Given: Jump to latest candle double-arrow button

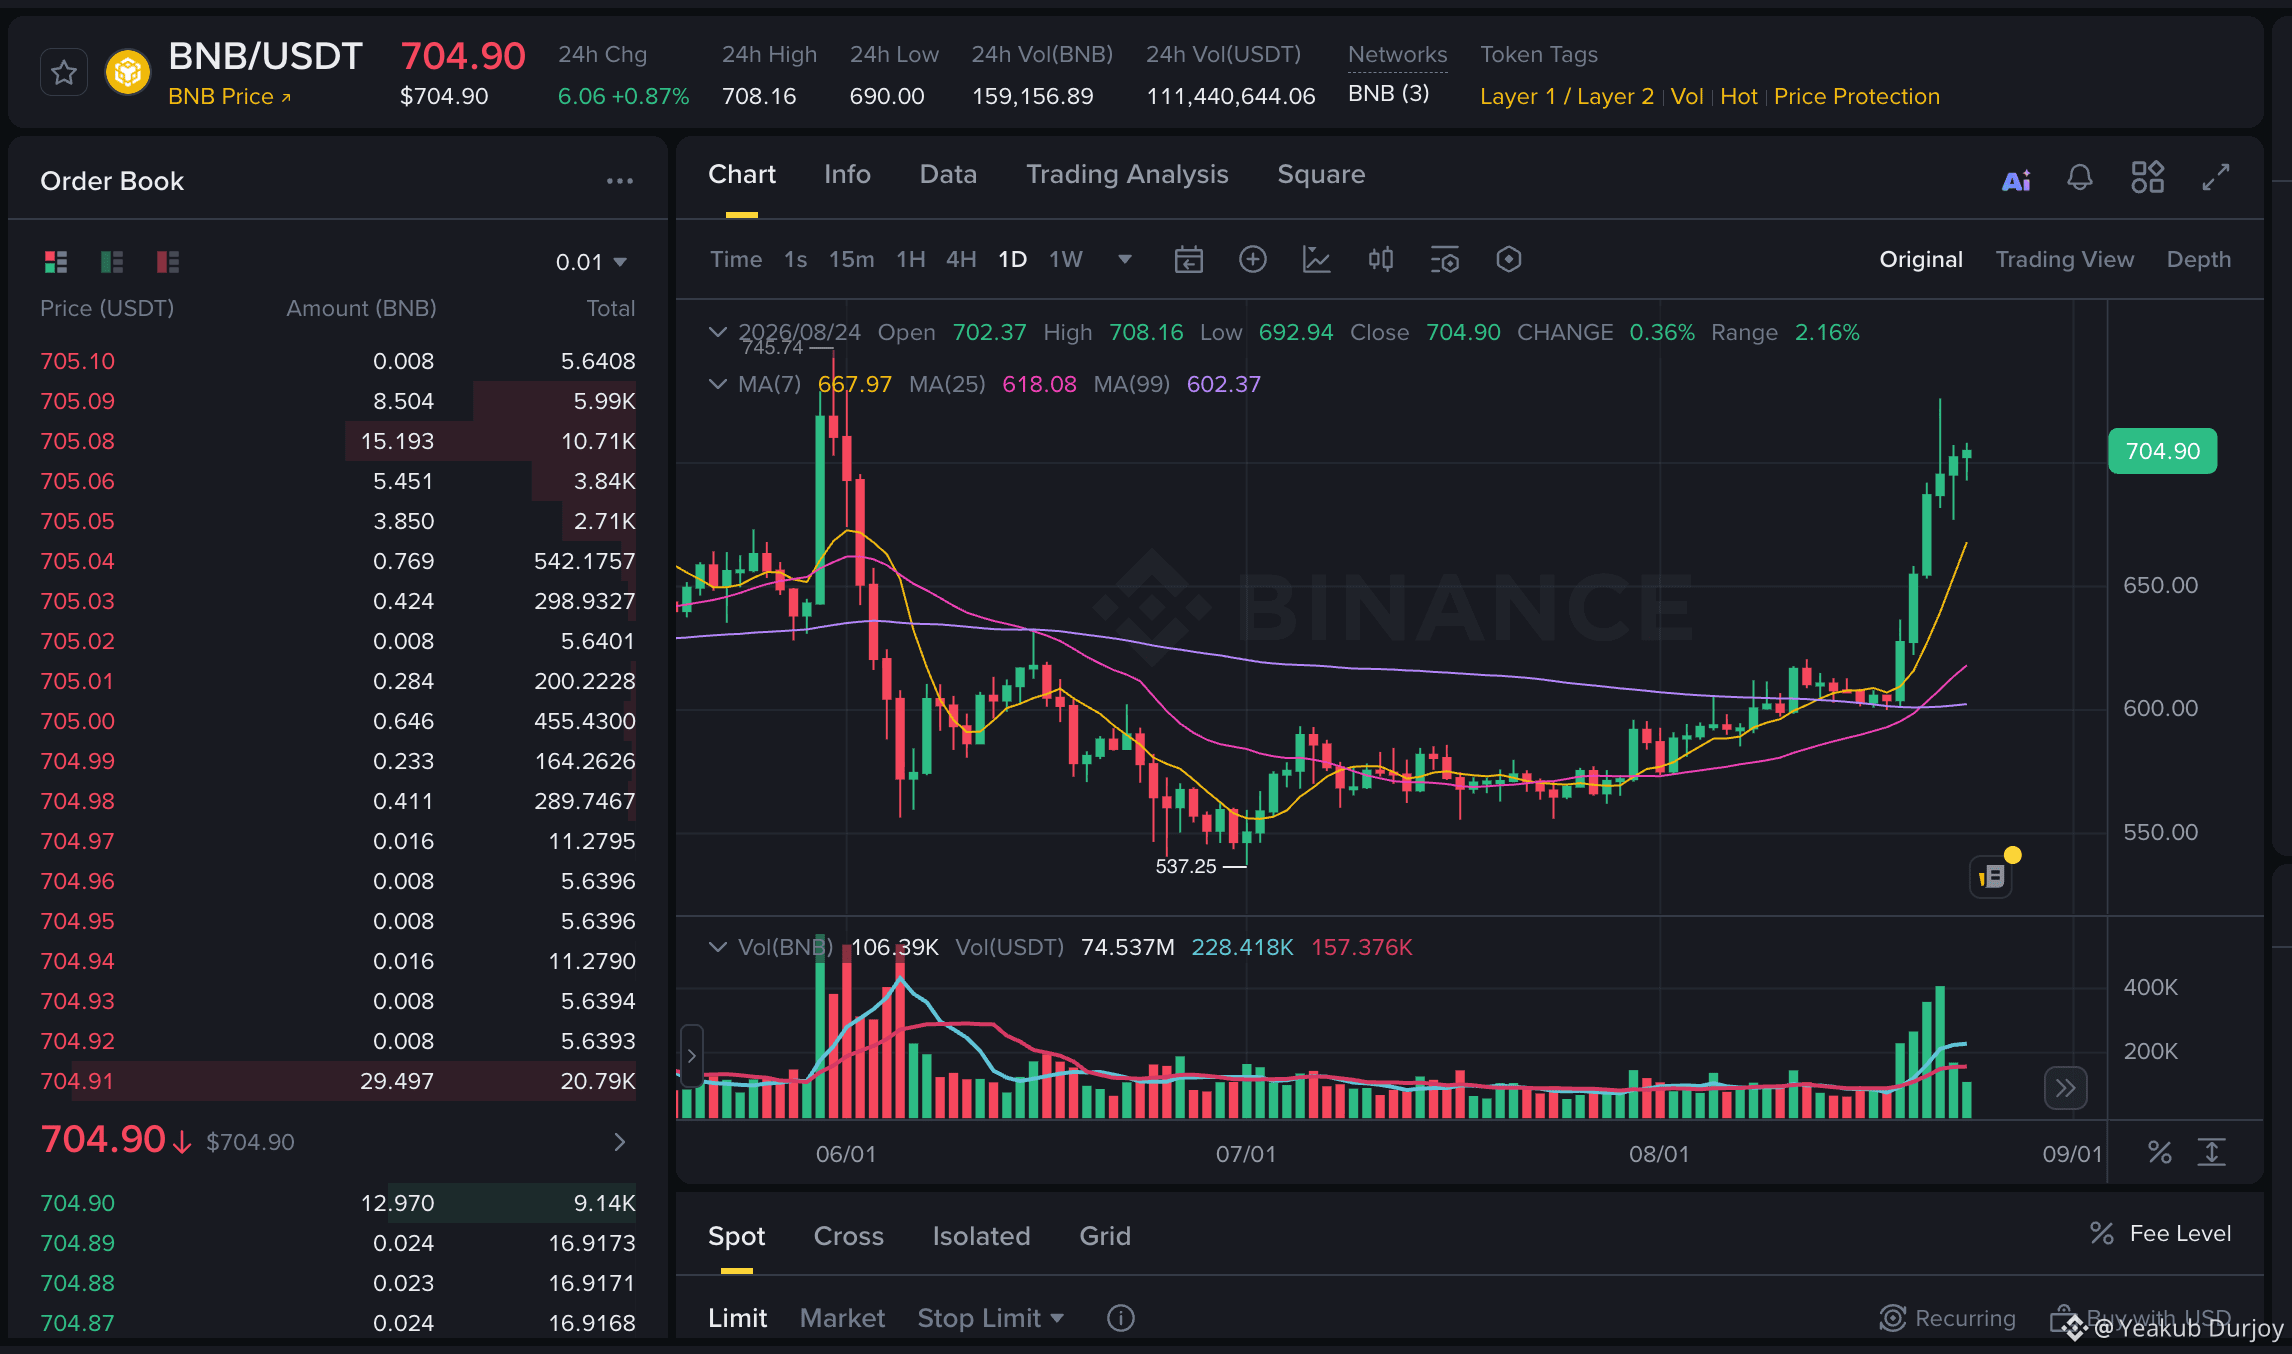Looking at the screenshot, I should (x=2066, y=1088).
